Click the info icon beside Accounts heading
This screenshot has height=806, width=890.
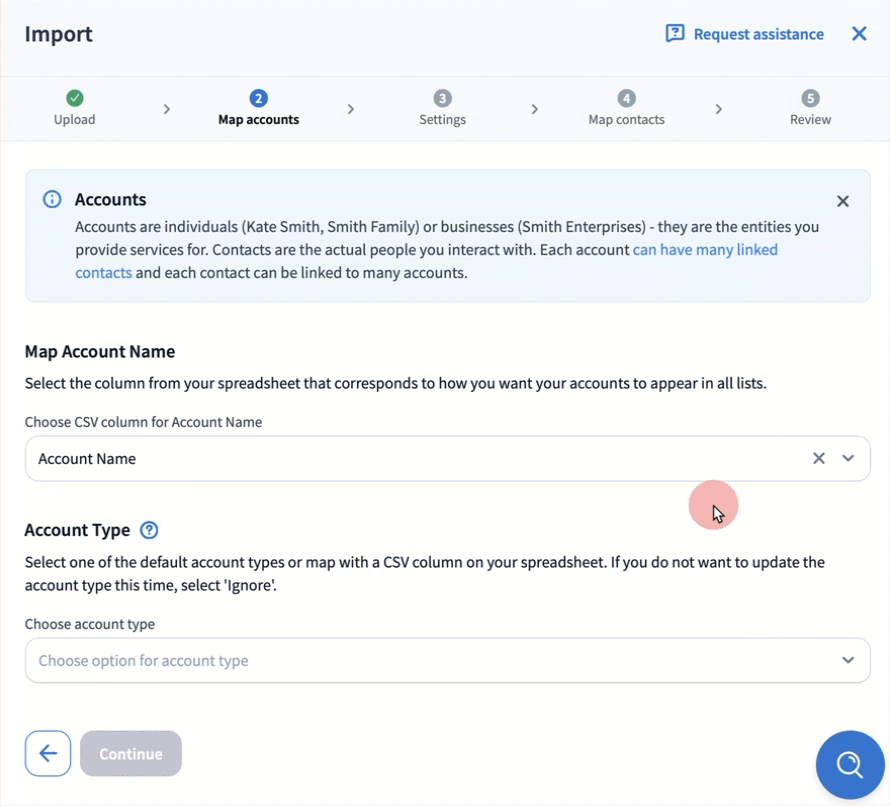[x=52, y=200]
